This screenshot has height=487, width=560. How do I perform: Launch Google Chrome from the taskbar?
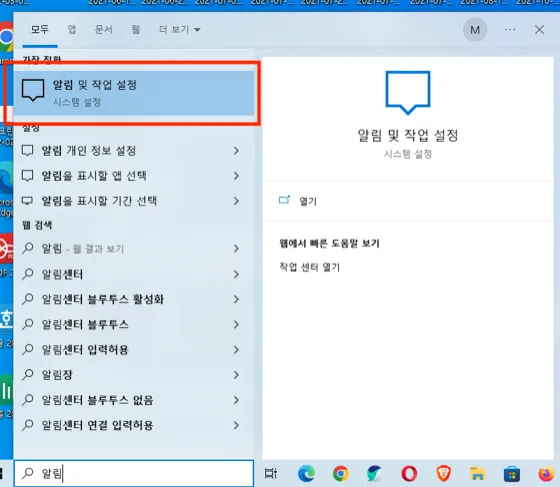(341, 474)
